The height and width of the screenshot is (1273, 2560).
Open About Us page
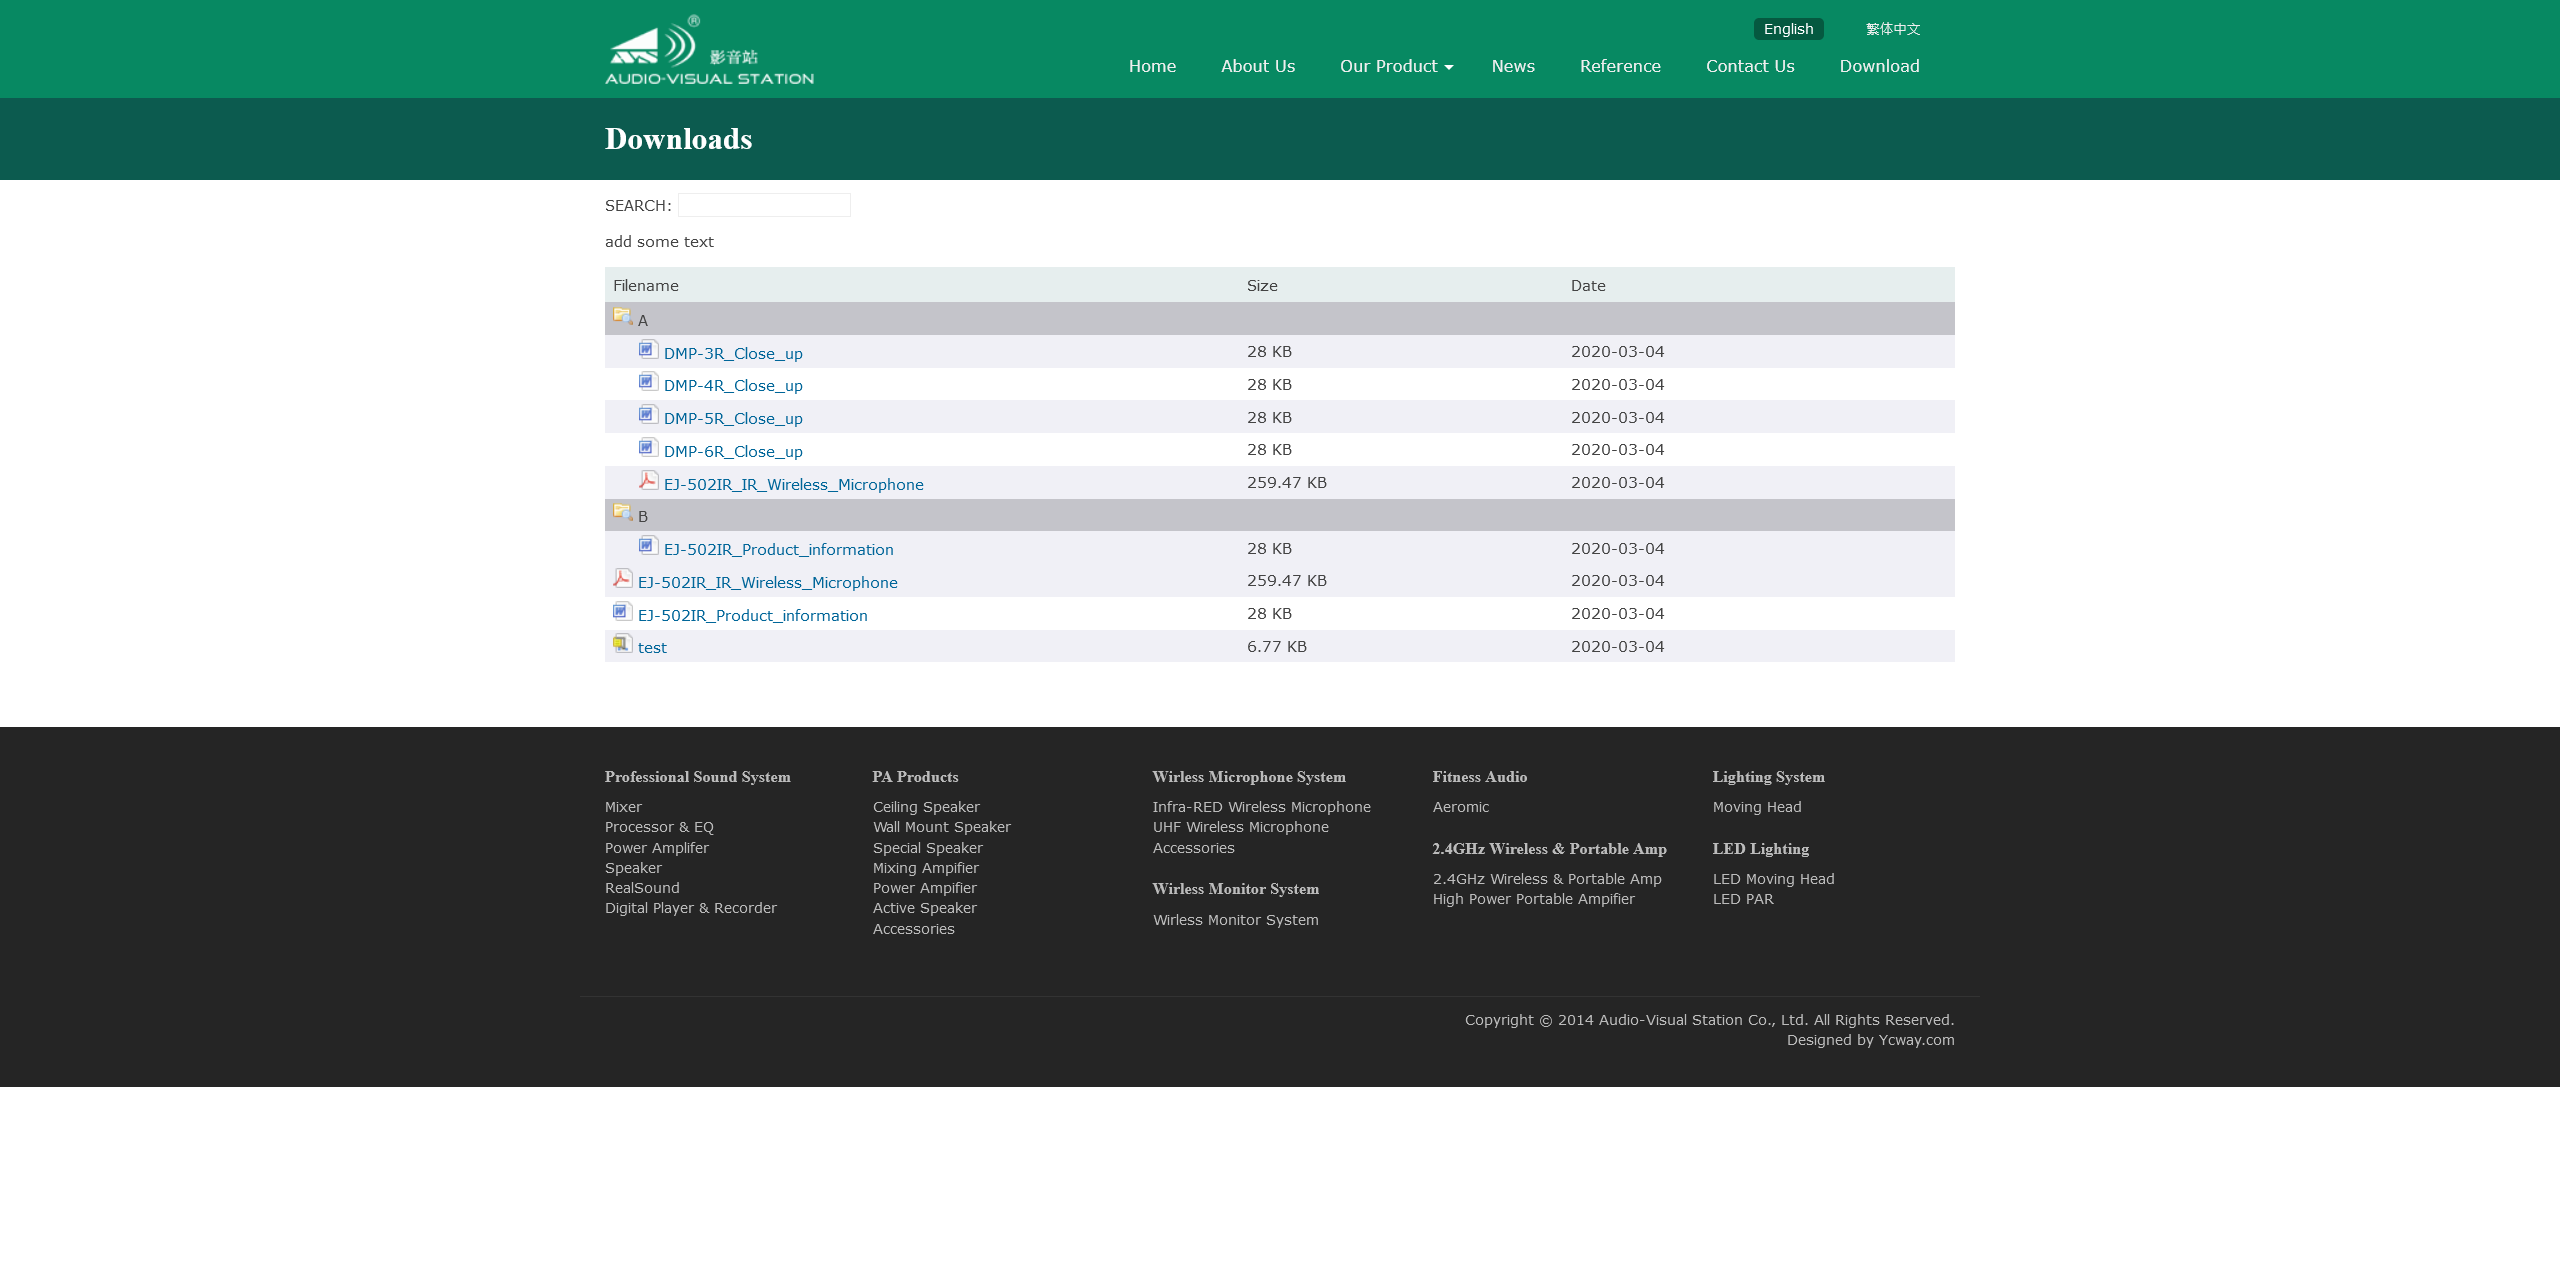[x=1258, y=66]
